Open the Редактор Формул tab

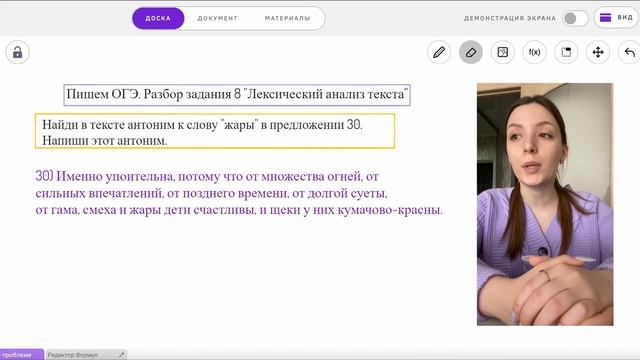tap(86, 355)
